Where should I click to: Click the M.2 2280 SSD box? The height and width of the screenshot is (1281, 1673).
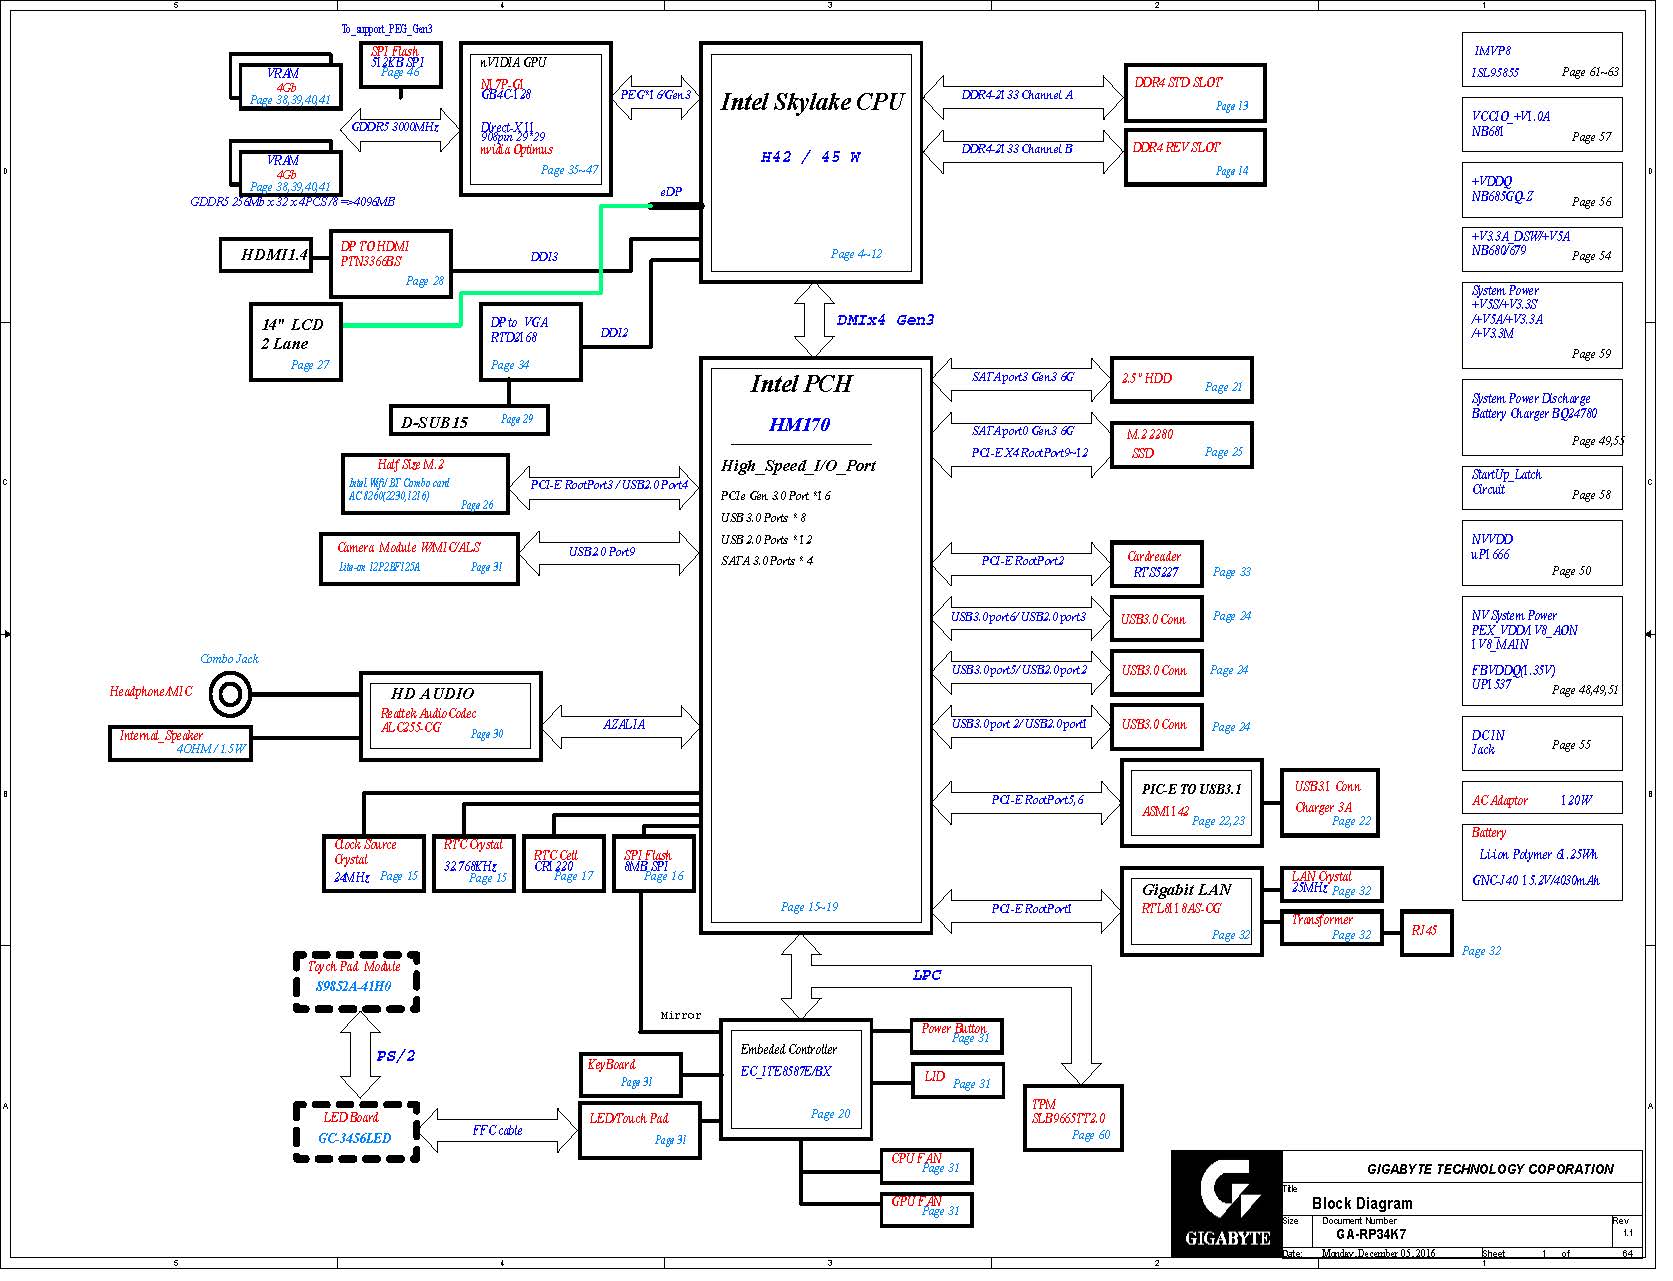tap(1181, 444)
